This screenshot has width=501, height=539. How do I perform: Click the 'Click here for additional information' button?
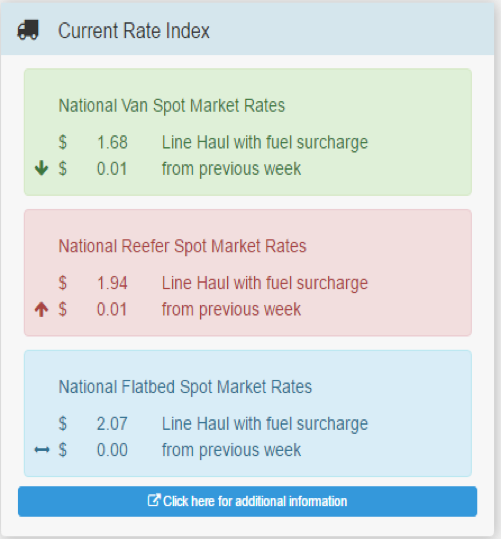(x=248, y=501)
